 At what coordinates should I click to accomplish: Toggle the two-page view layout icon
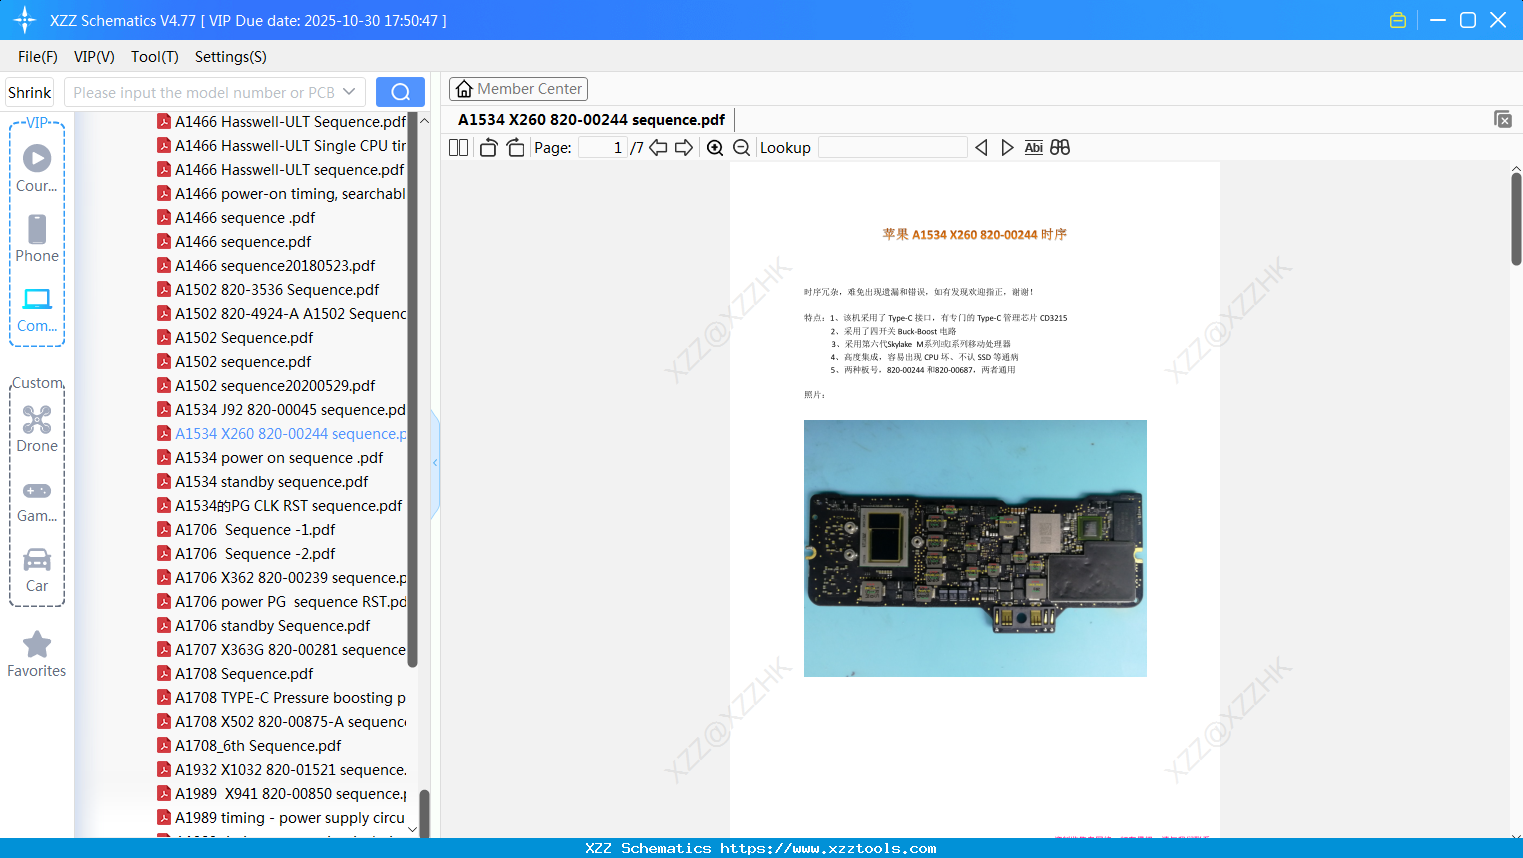(458, 148)
